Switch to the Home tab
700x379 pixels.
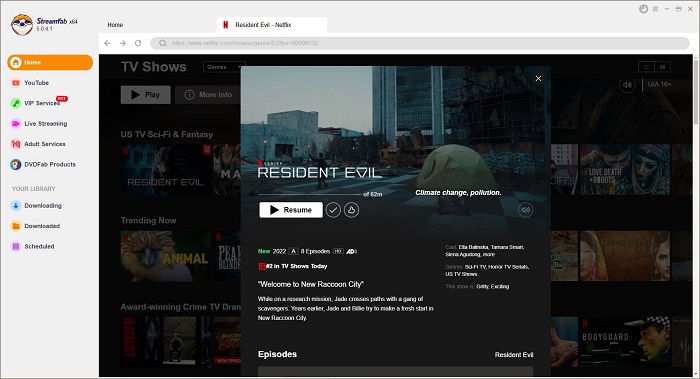115,25
